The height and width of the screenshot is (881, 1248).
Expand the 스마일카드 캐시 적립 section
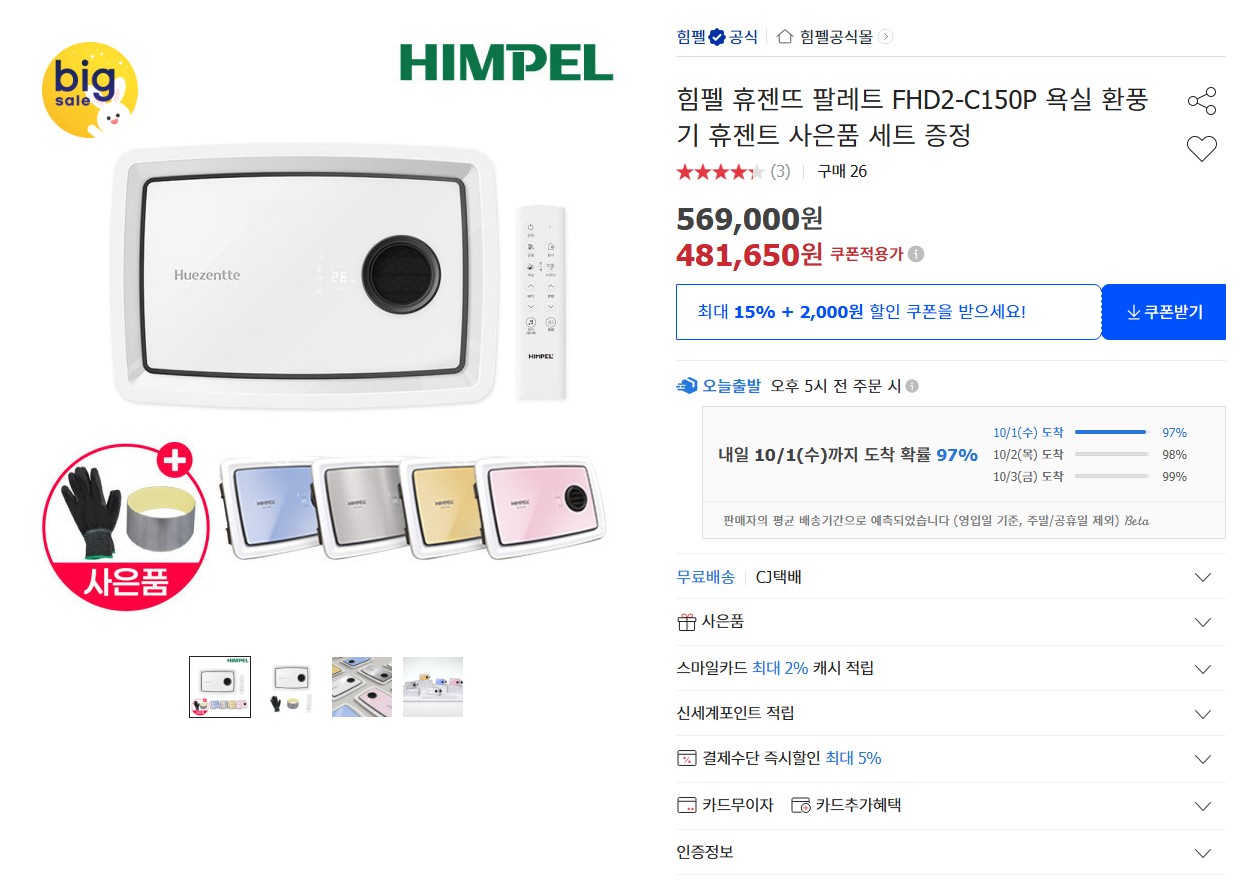pos(951,668)
